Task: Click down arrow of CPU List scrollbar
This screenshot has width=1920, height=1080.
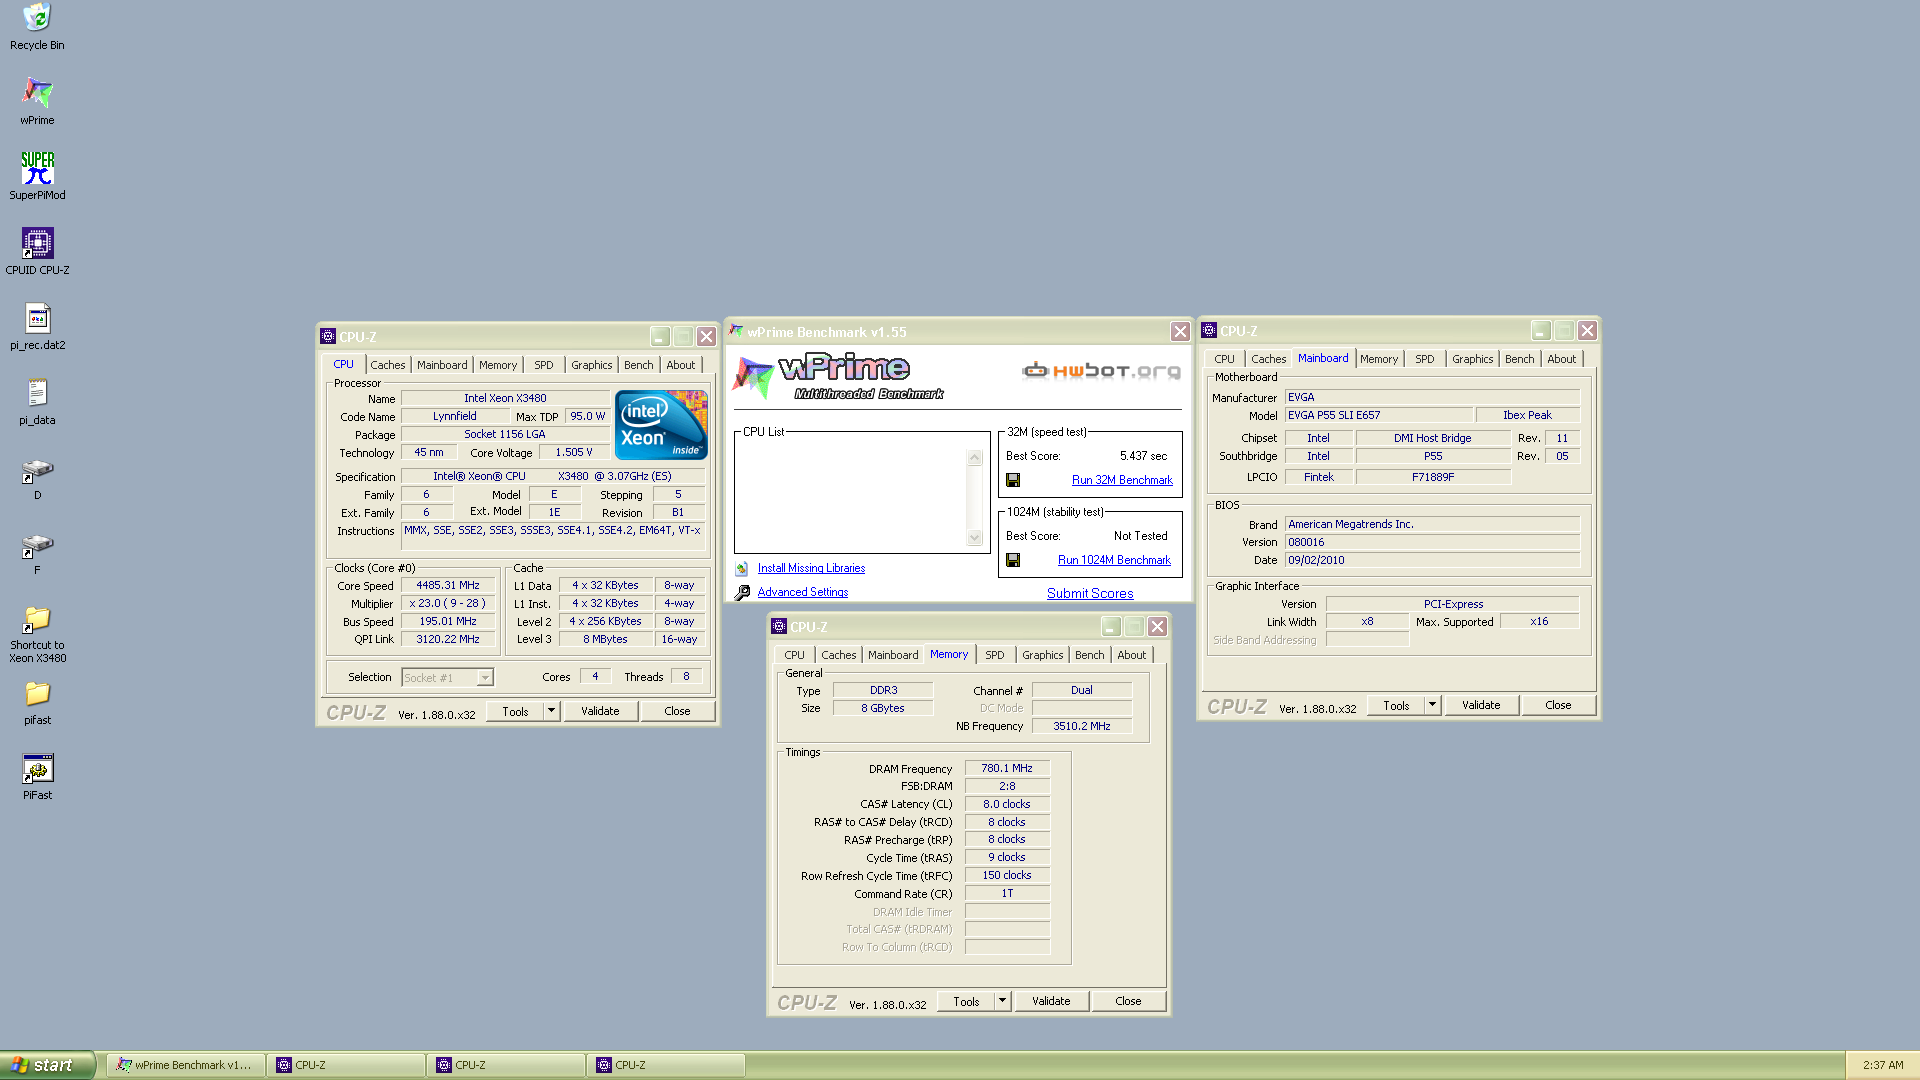Action: click(975, 538)
